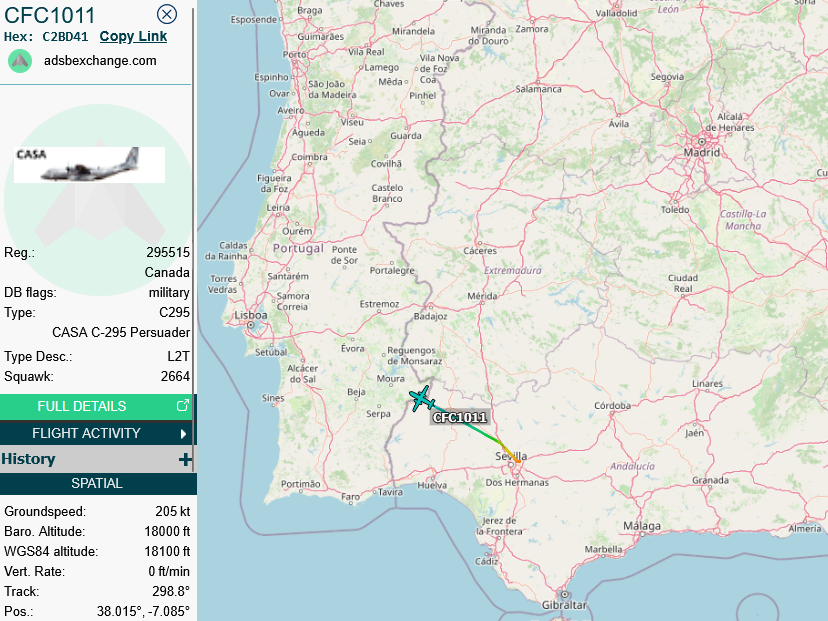Click Mérida city label on map
828x621 pixels.
pyautogui.click(x=482, y=296)
